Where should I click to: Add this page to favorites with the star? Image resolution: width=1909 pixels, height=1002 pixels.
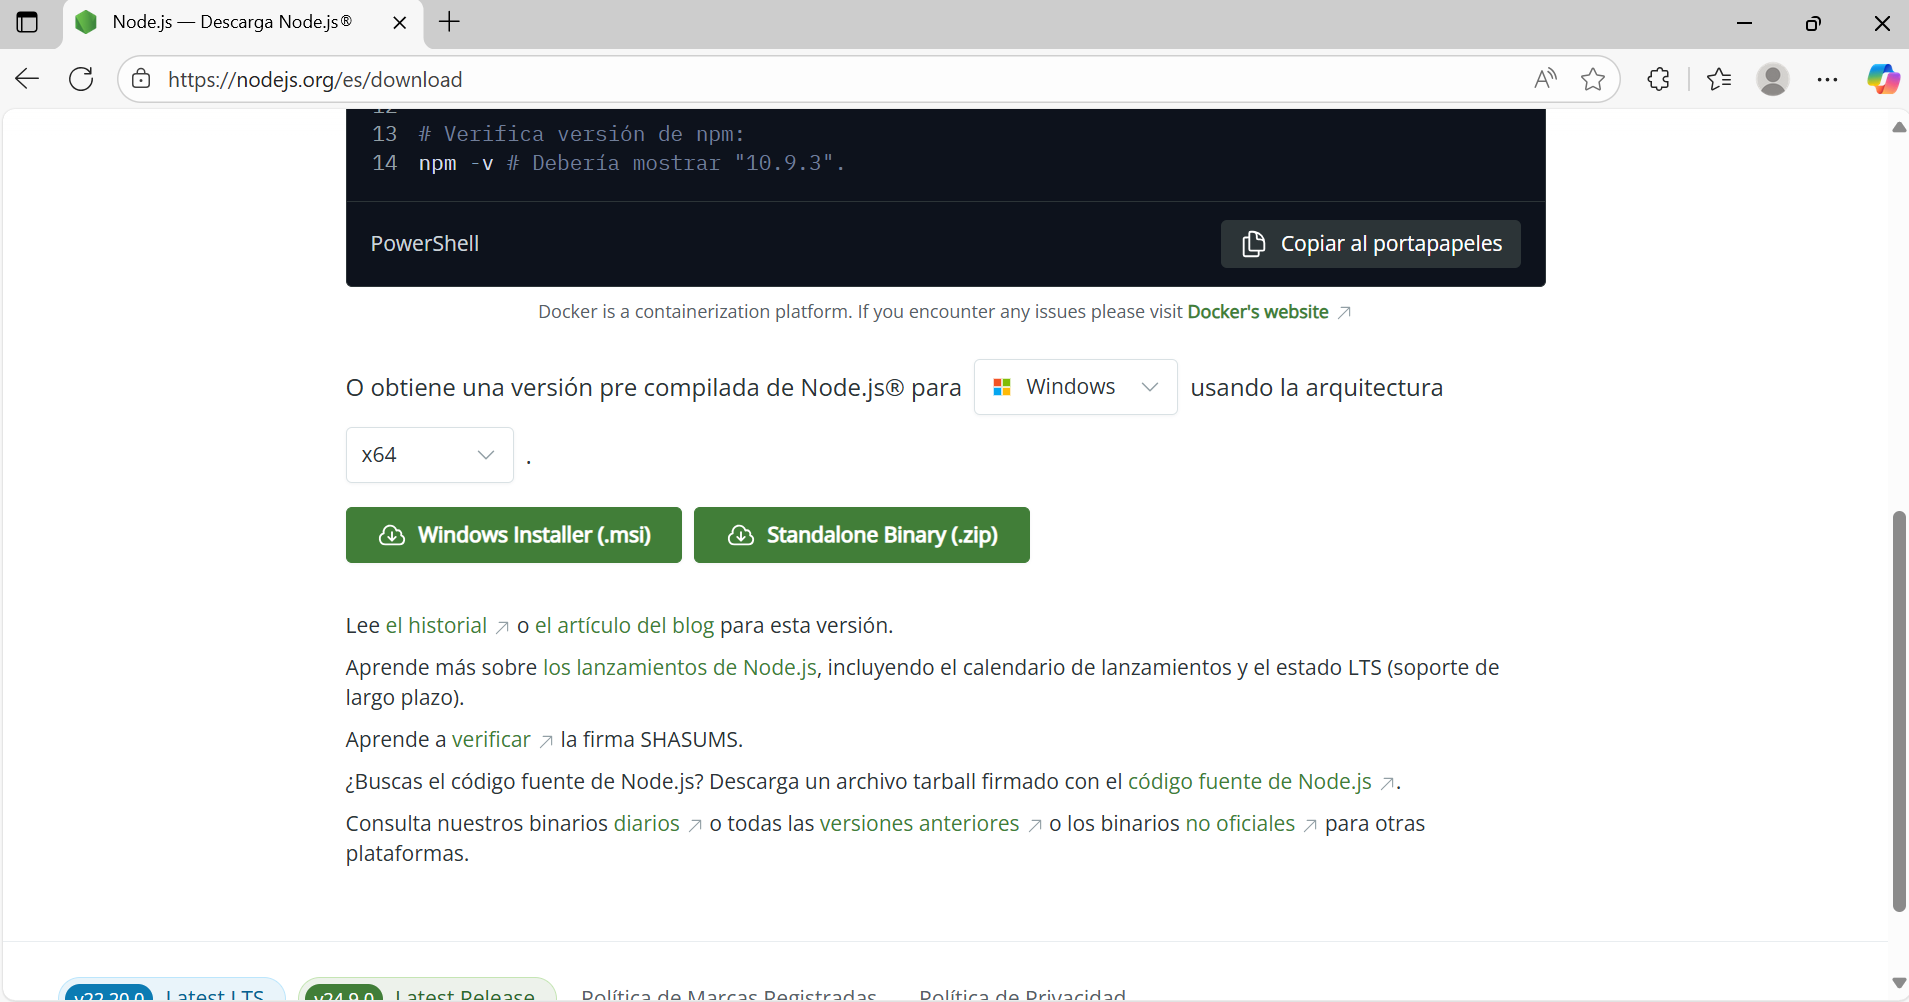pyautogui.click(x=1593, y=80)
